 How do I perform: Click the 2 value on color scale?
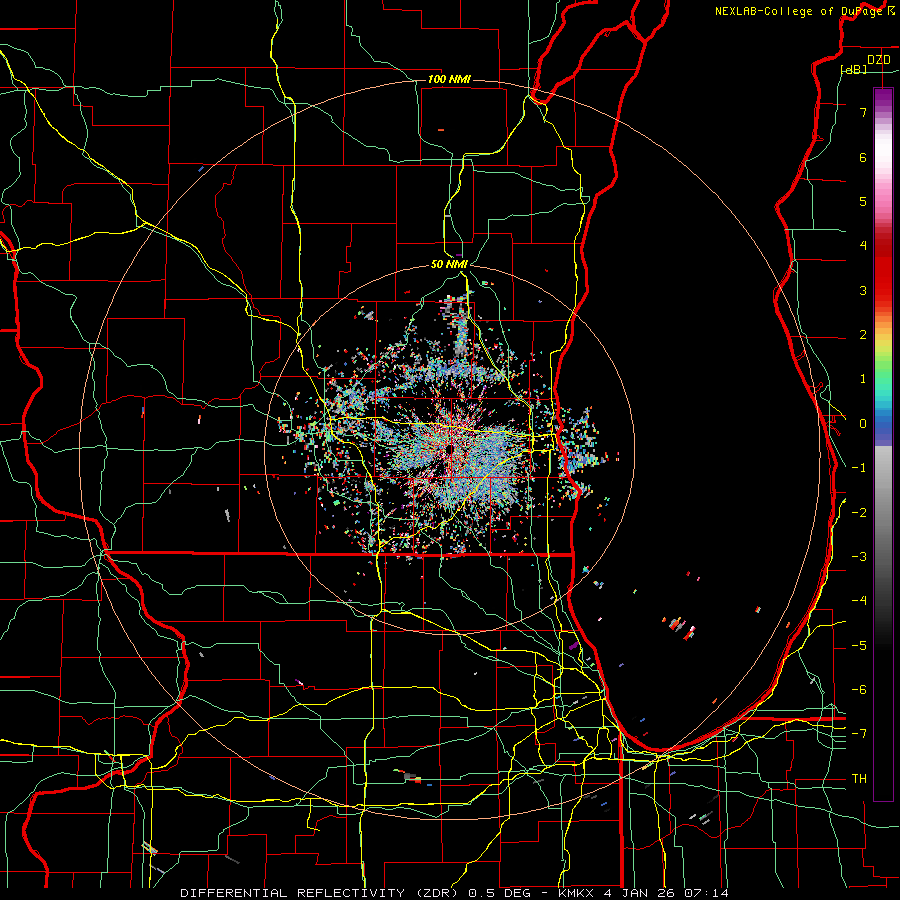(x=863, y=335)
